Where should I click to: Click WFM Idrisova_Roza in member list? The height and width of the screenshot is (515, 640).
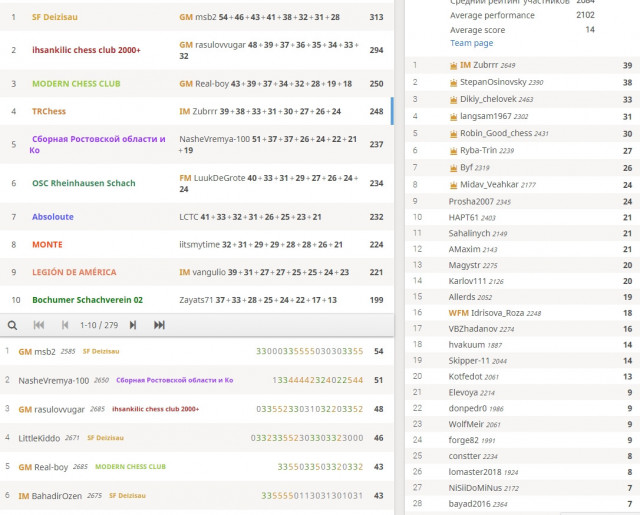coord(486,313)
